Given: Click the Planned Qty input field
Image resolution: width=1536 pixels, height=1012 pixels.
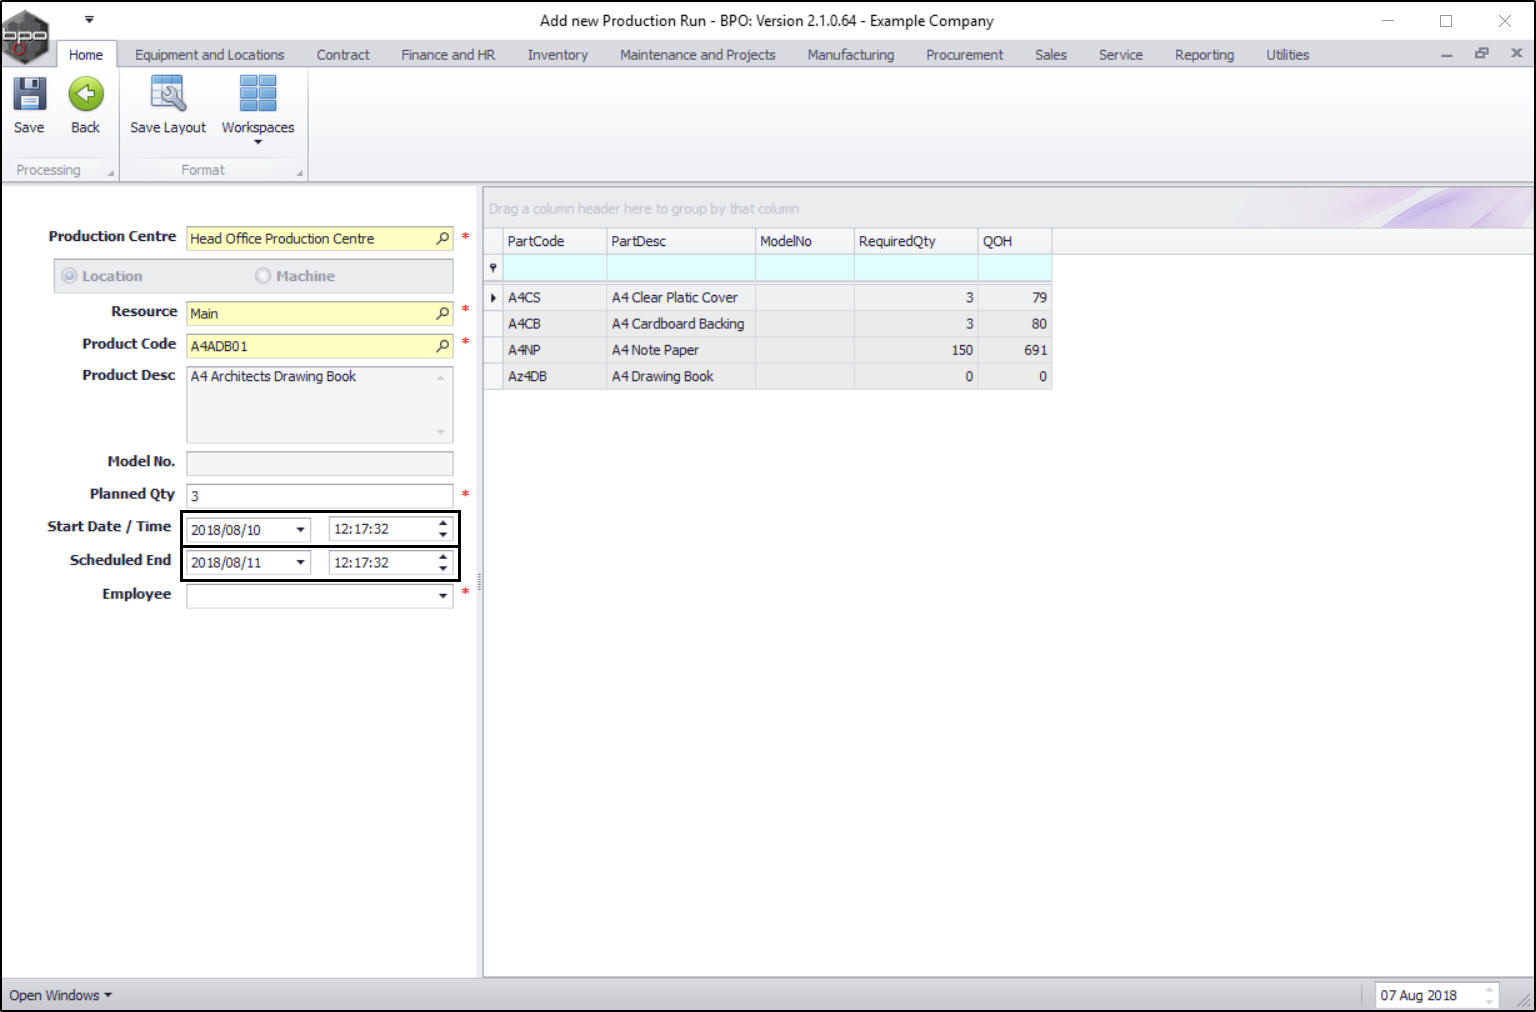Looking at the screenshot, I should click(x=320, y=495).
